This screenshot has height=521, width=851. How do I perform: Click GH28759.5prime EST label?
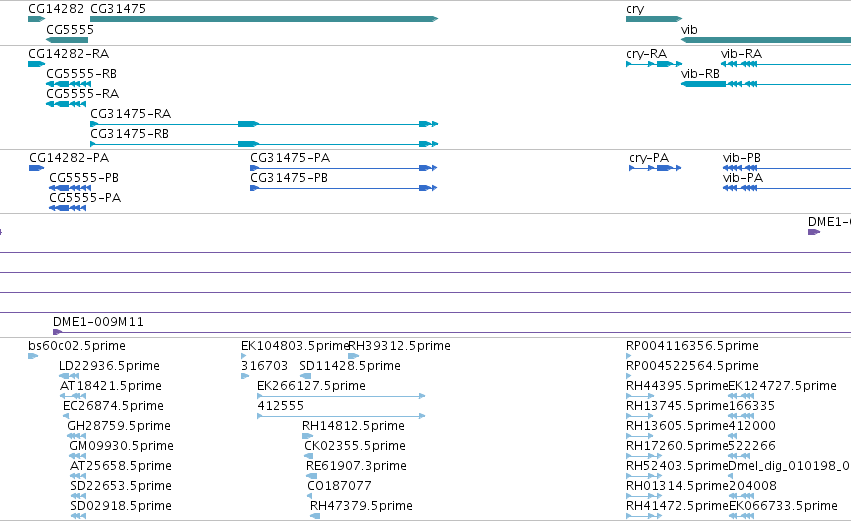[119, 426]
